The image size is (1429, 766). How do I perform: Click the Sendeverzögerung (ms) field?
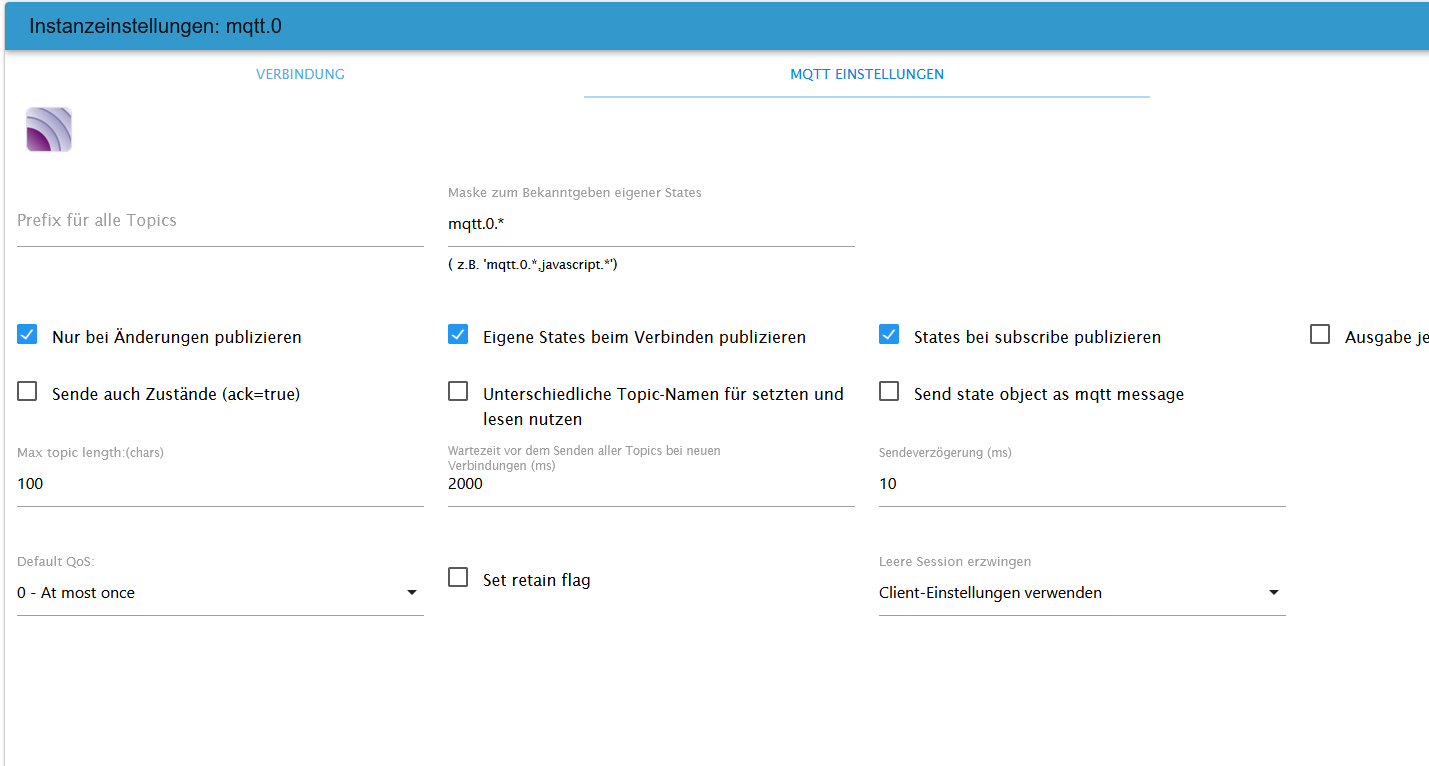(1082, 484)
